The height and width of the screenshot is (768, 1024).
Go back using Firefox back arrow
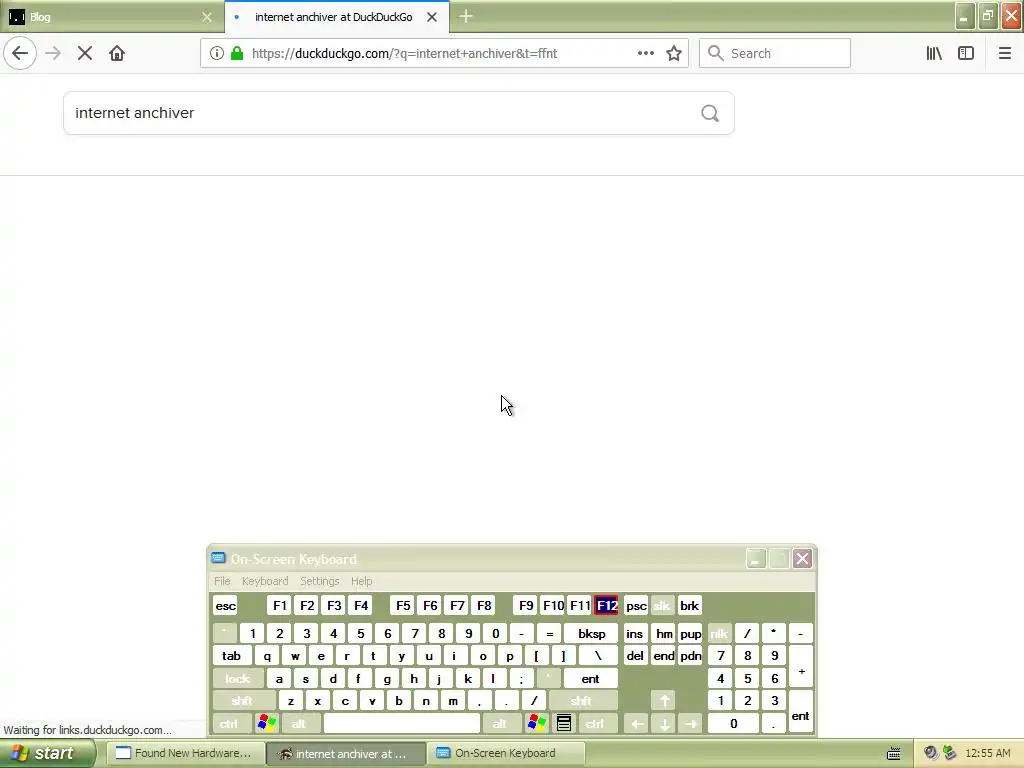[20, 54]
